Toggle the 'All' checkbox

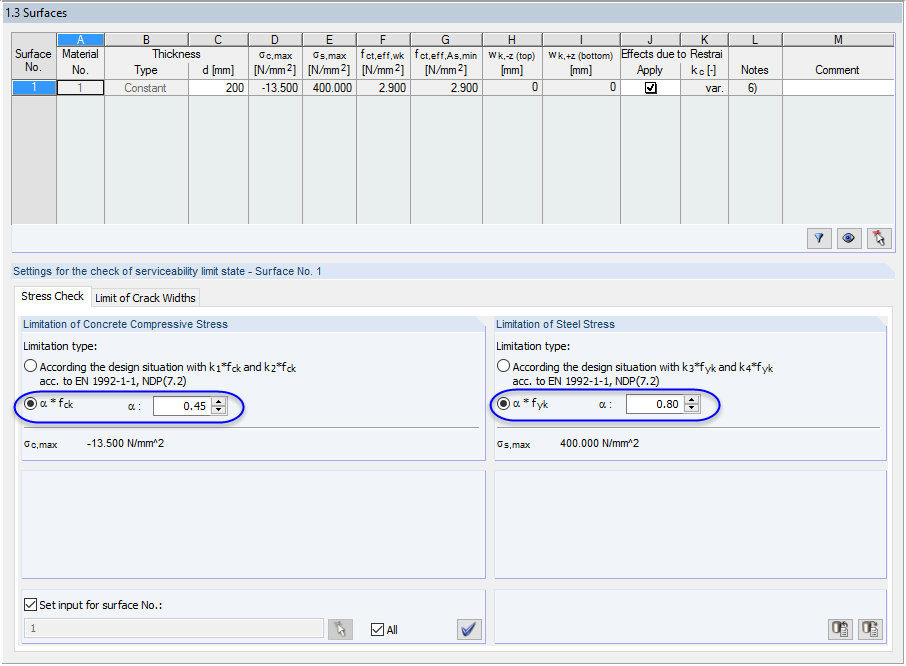coord(375,629)
